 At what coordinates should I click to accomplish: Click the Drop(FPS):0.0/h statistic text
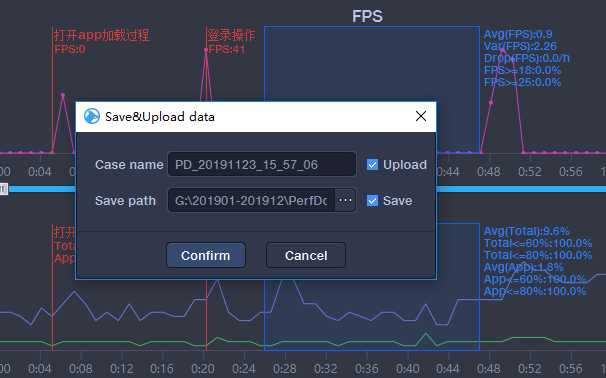coord(526,58)
